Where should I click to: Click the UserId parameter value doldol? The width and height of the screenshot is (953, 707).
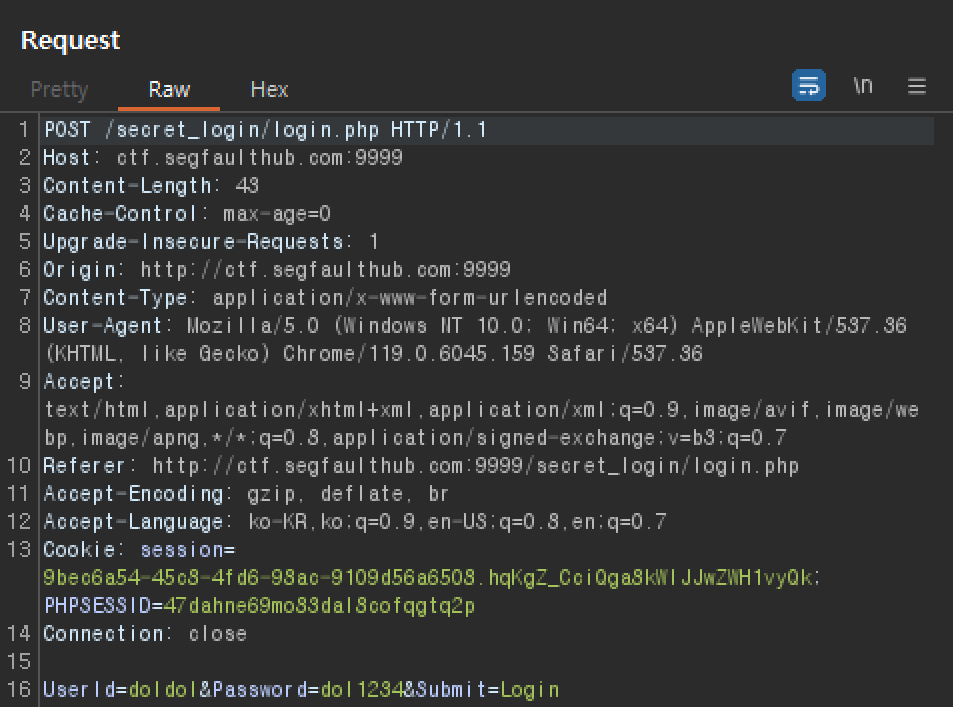coord(163,690)
